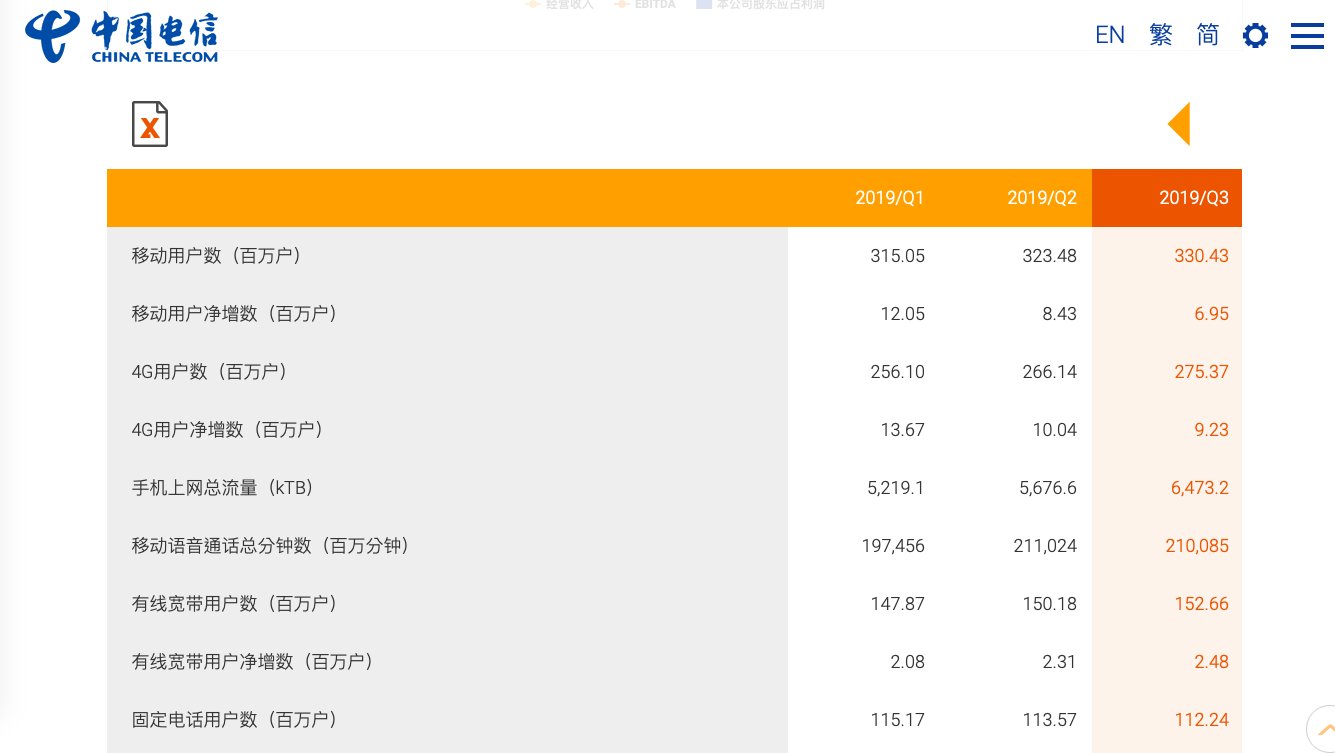The height and width of the screenshot is (753, 1335).
Task: Click the China Telecom logo
Action: point(121,37)
